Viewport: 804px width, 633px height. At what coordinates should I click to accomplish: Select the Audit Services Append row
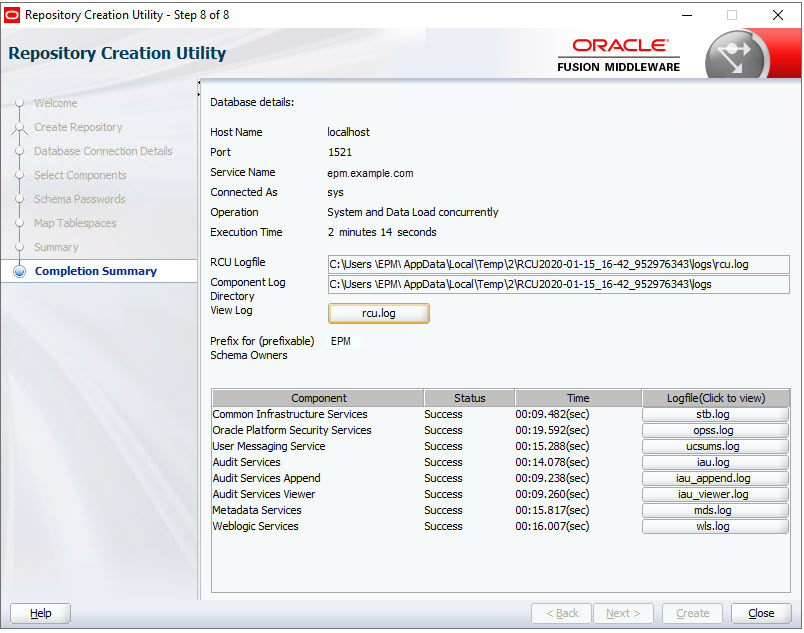tap(500, 478)
